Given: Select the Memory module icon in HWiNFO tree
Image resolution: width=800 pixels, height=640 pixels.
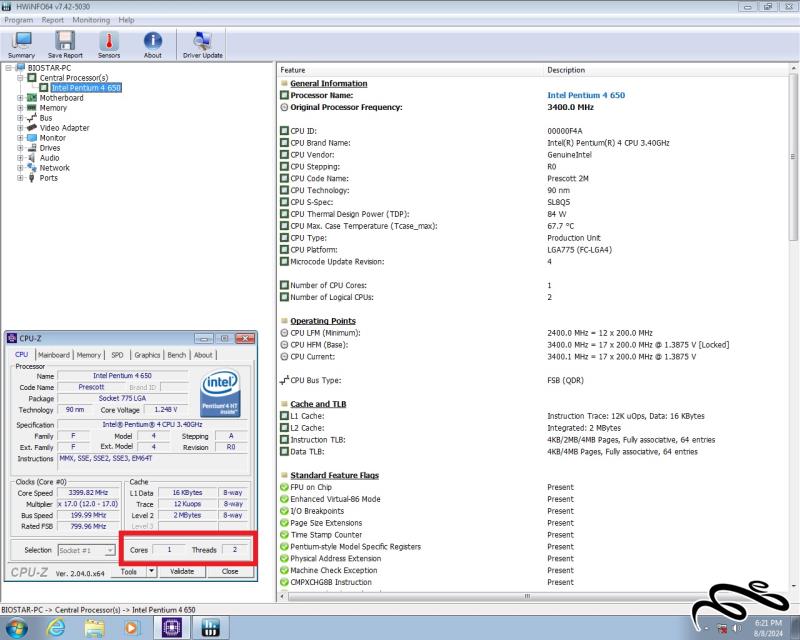Looking at the screenshot, I should coord(32,108).
